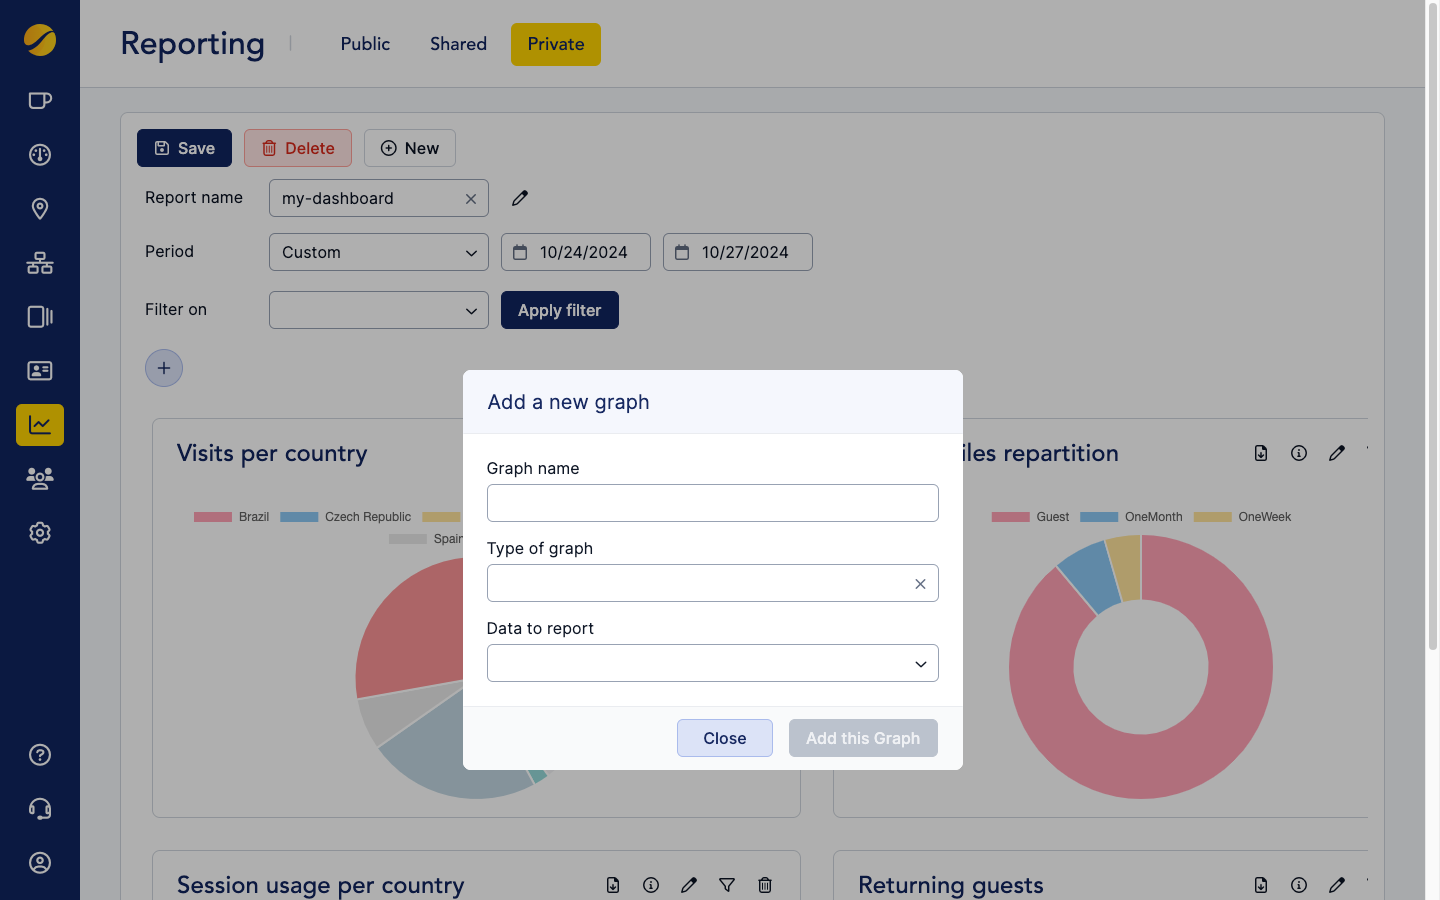Screen dimensions: 1440x900
Task: Switch to the Shared tab
Action: tap(458, 44)
